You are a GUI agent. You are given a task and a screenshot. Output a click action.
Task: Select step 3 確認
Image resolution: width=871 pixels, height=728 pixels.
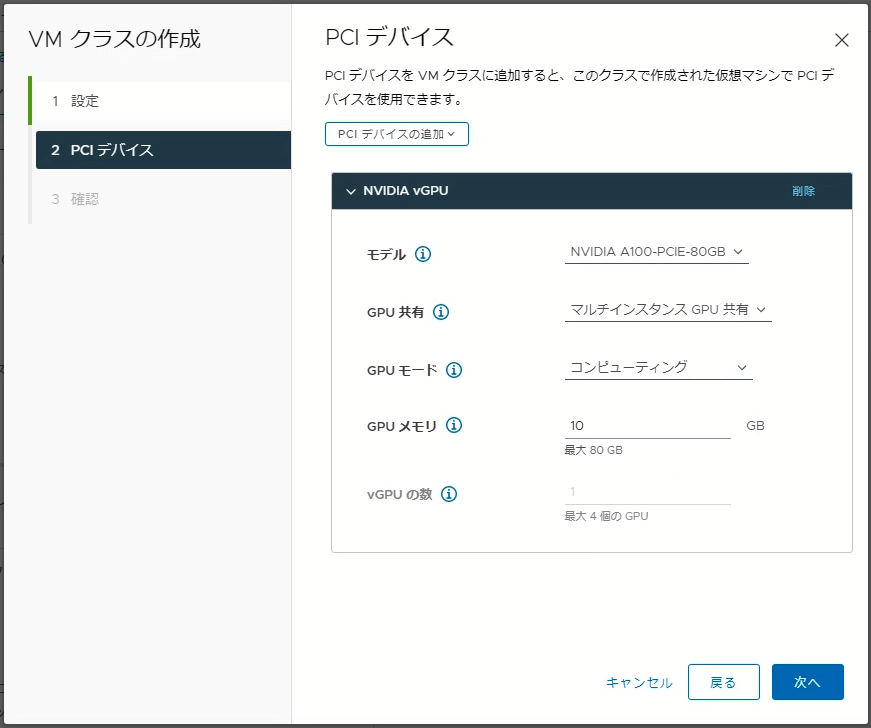(161, 199)
